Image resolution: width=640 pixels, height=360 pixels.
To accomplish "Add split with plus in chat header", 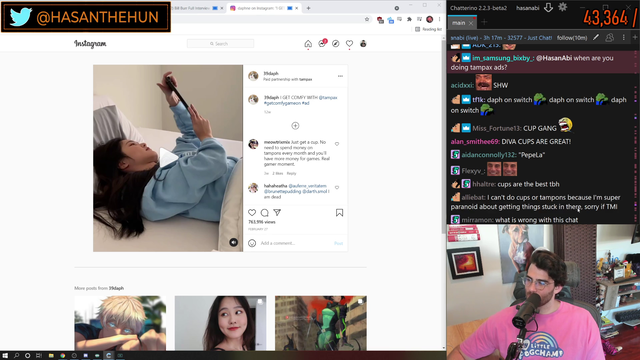I will tap(635, 37).
